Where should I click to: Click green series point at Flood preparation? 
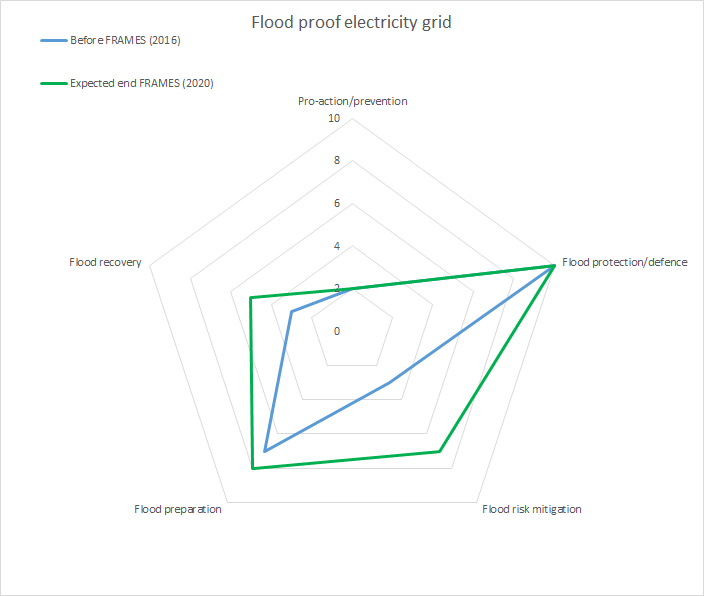252,469
